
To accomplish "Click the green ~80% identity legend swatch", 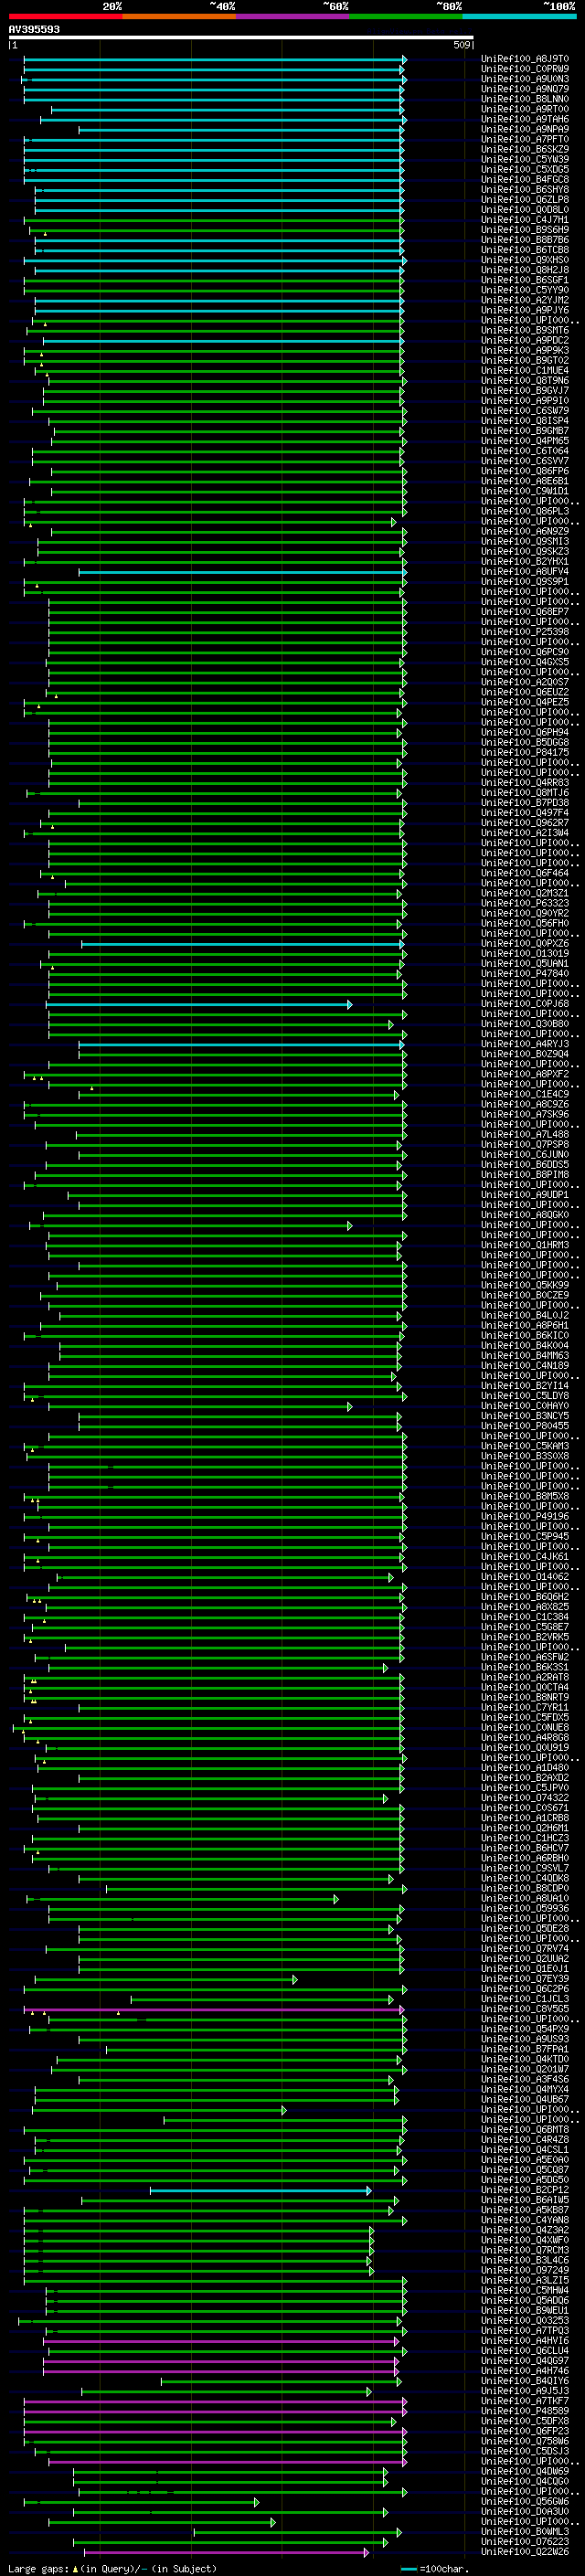I will (x=406, y=16).
